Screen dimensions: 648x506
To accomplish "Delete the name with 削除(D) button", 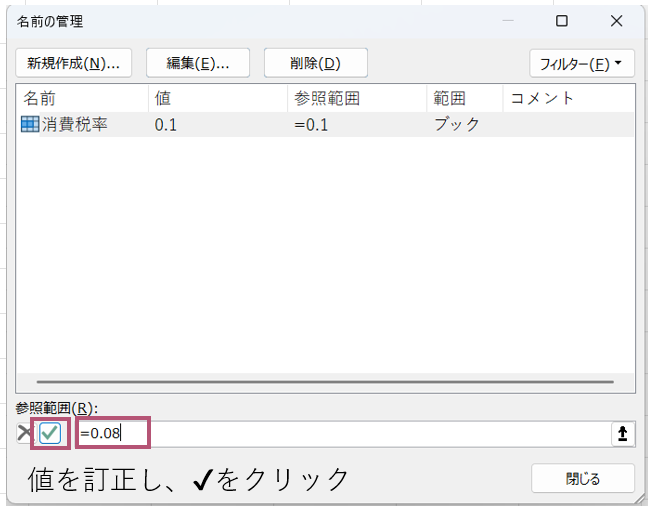I will coord(316,63).
